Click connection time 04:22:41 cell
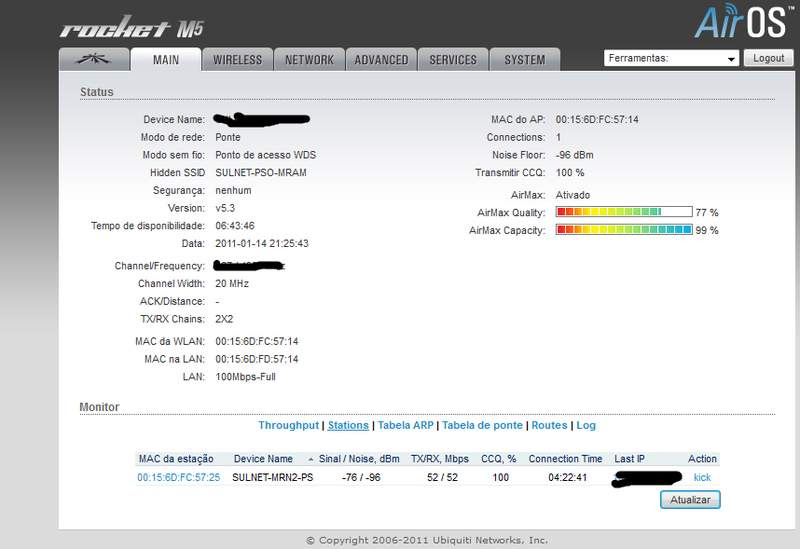This screenshot has height=549, width=800. click(x=567, y=478)
